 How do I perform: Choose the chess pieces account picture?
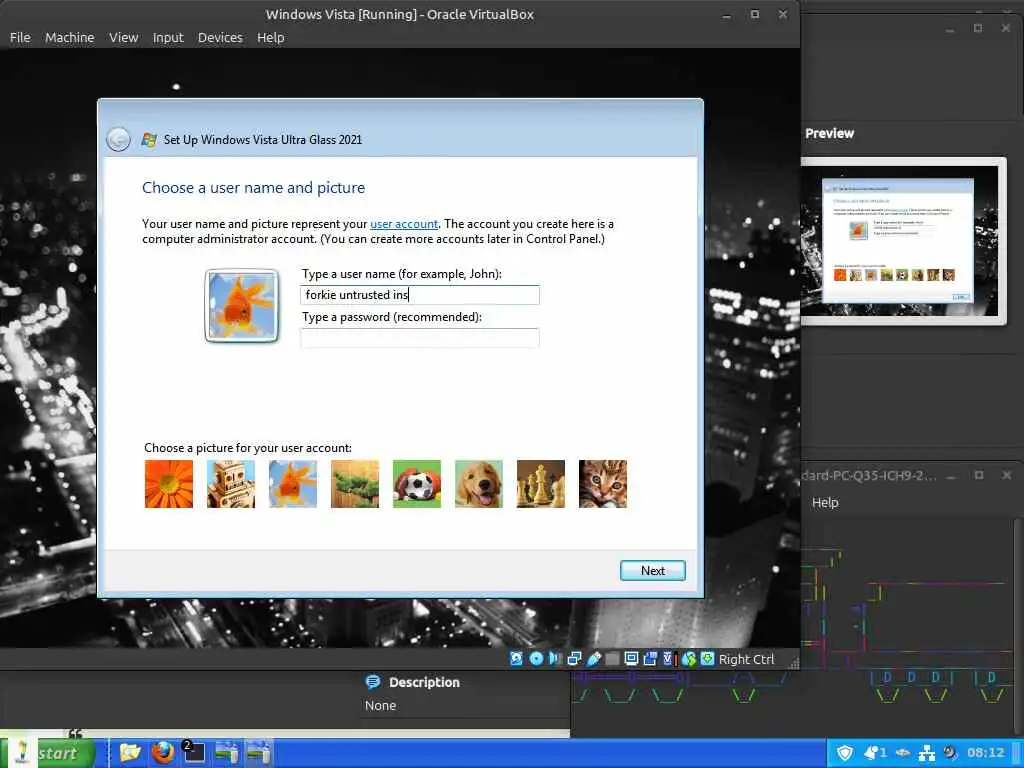tap(541, 484)
